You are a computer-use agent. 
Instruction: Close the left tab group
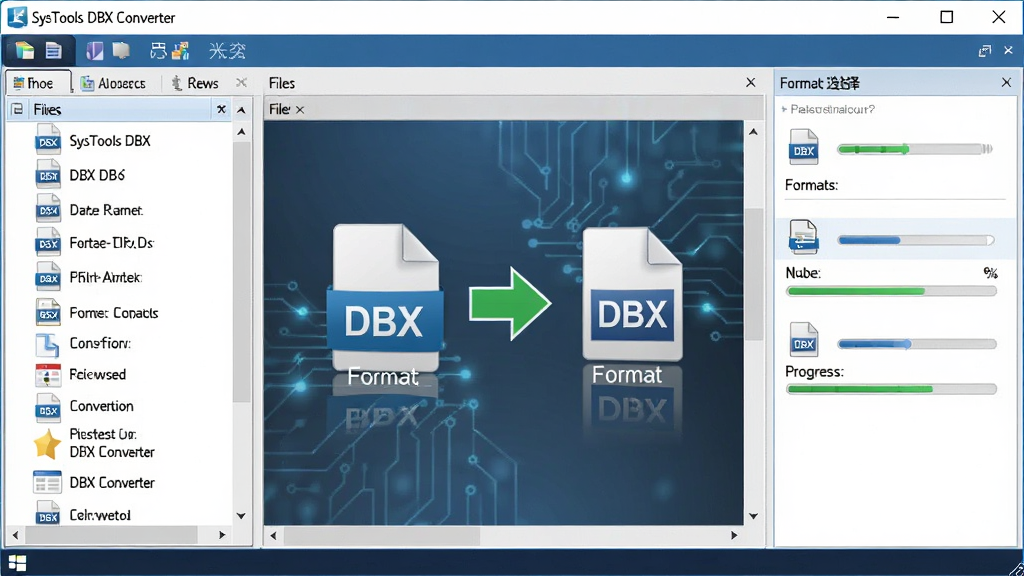241,82
